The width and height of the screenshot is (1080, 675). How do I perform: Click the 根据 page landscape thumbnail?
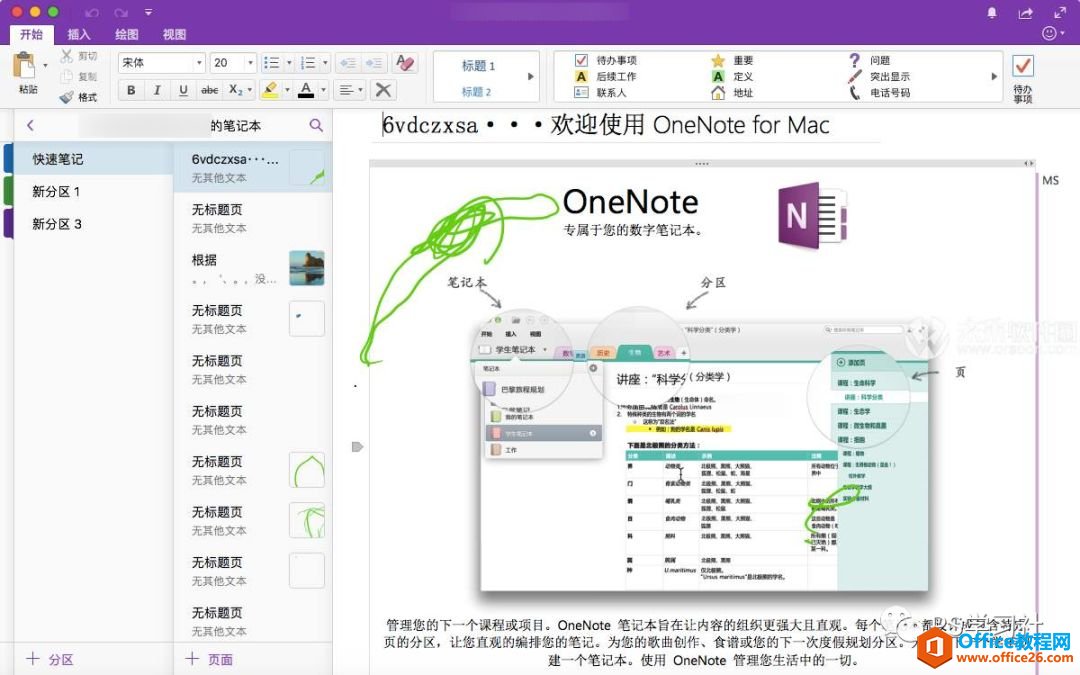click(x=307, y=268)
